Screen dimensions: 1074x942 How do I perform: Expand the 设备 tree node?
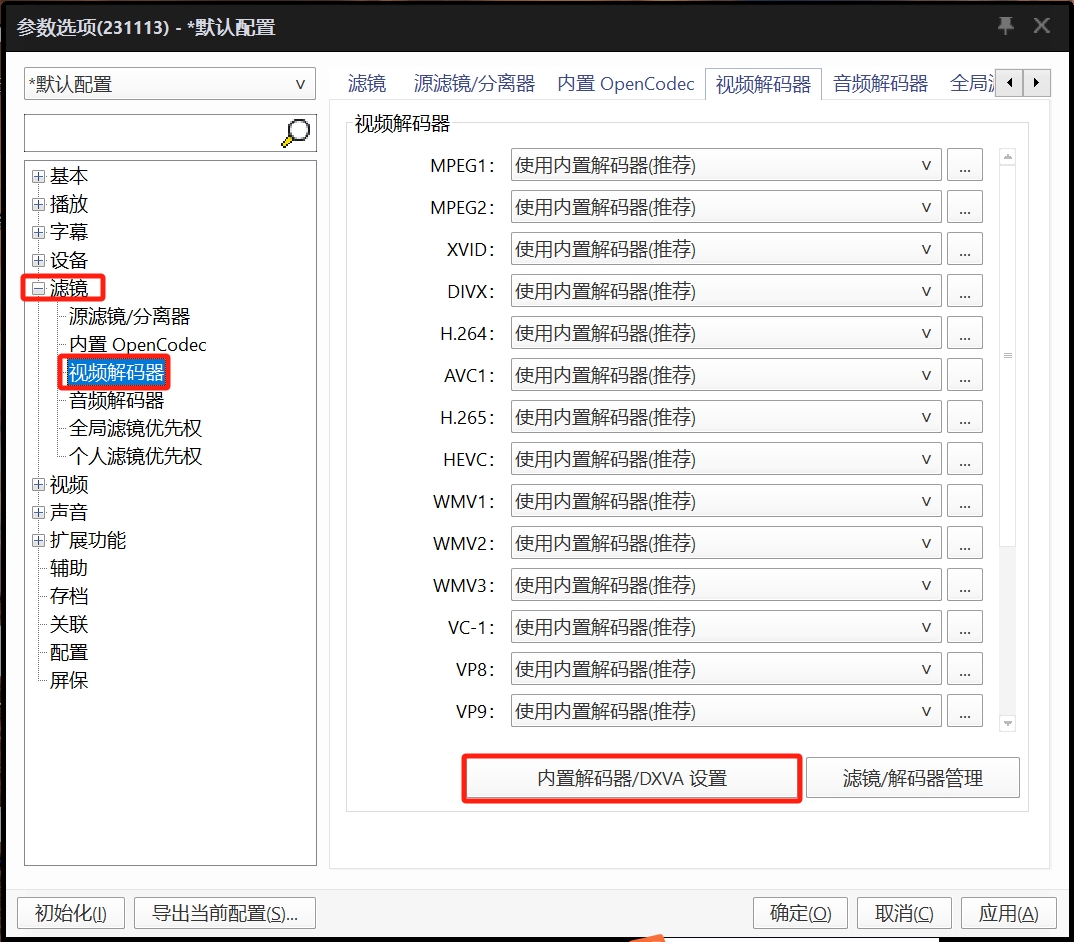(38, 260)
